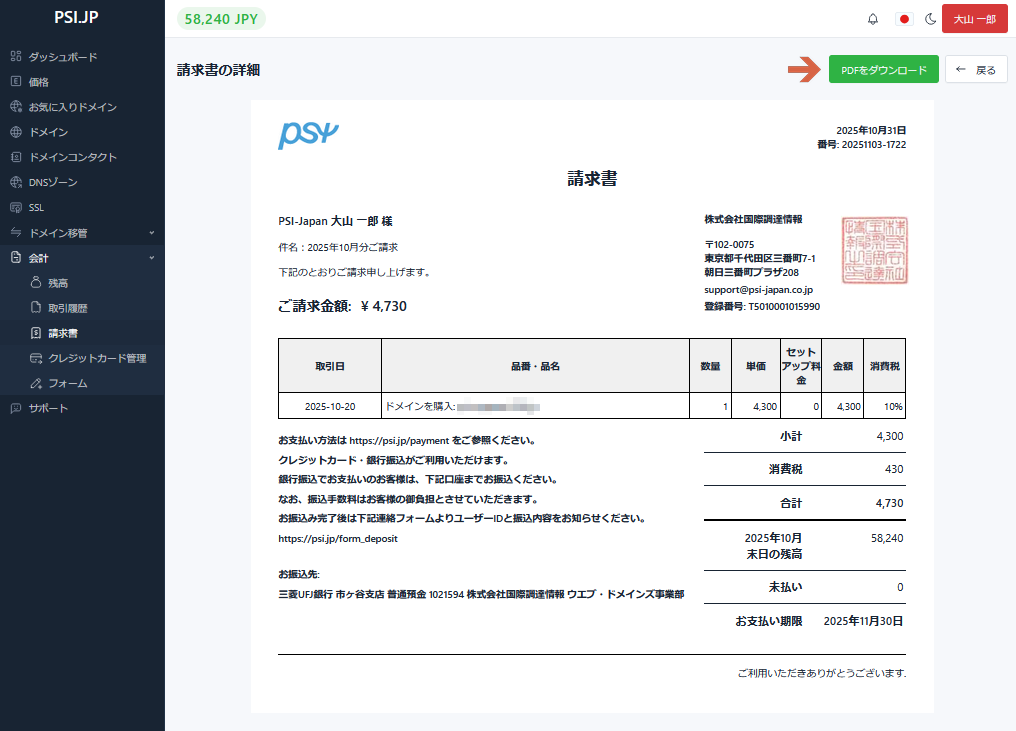Select the 価格 sidebar item

pyautogui.click(x=39, y=82)
